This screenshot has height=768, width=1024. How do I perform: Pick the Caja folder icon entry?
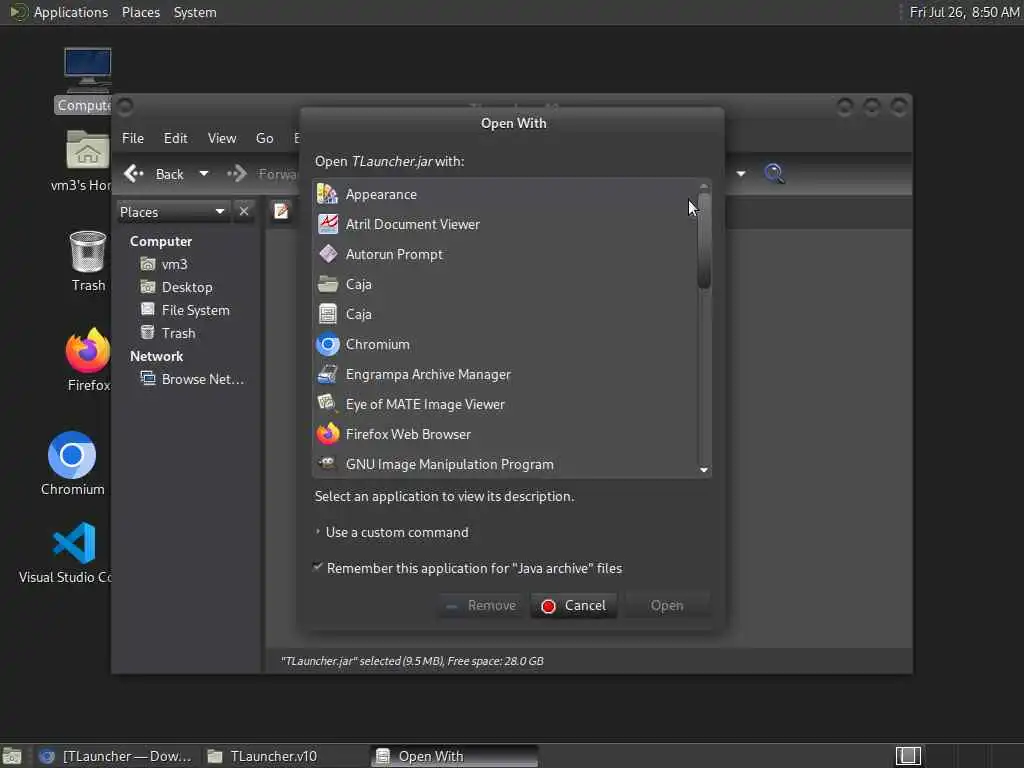[x=327, y=284]
